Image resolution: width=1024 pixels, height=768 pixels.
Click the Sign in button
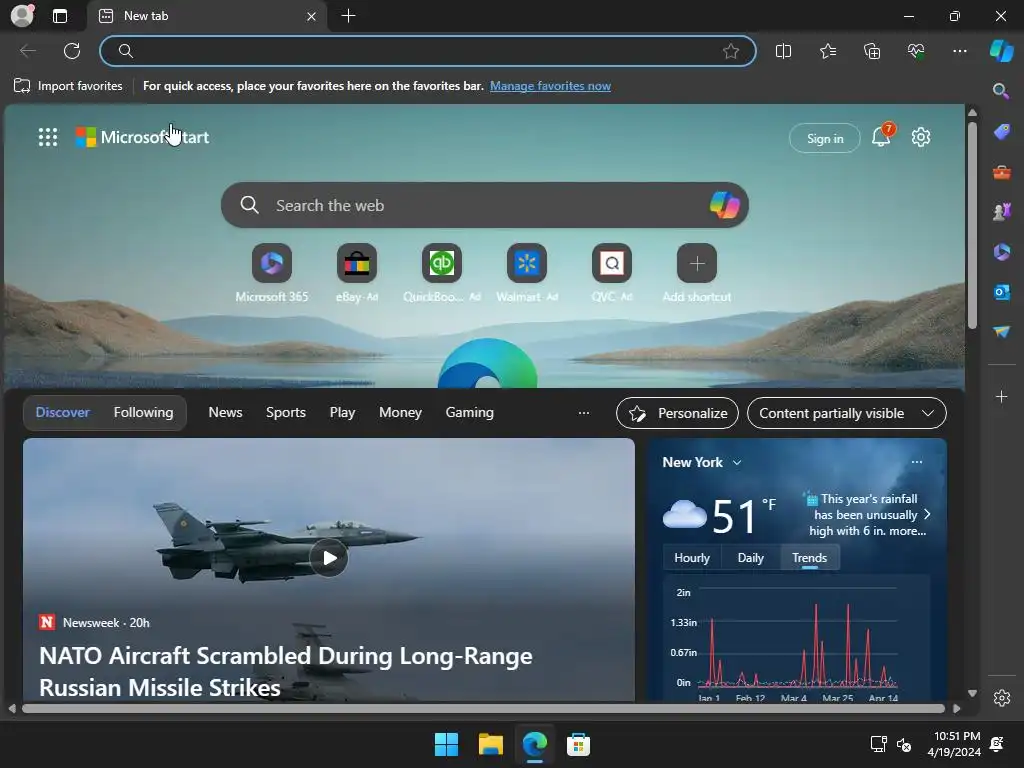pyautogui.click(x=825, y=138)
